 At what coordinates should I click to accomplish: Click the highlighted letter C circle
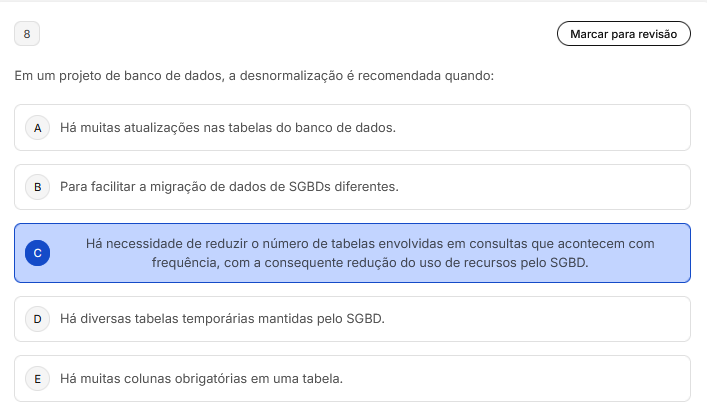point(37,253)
